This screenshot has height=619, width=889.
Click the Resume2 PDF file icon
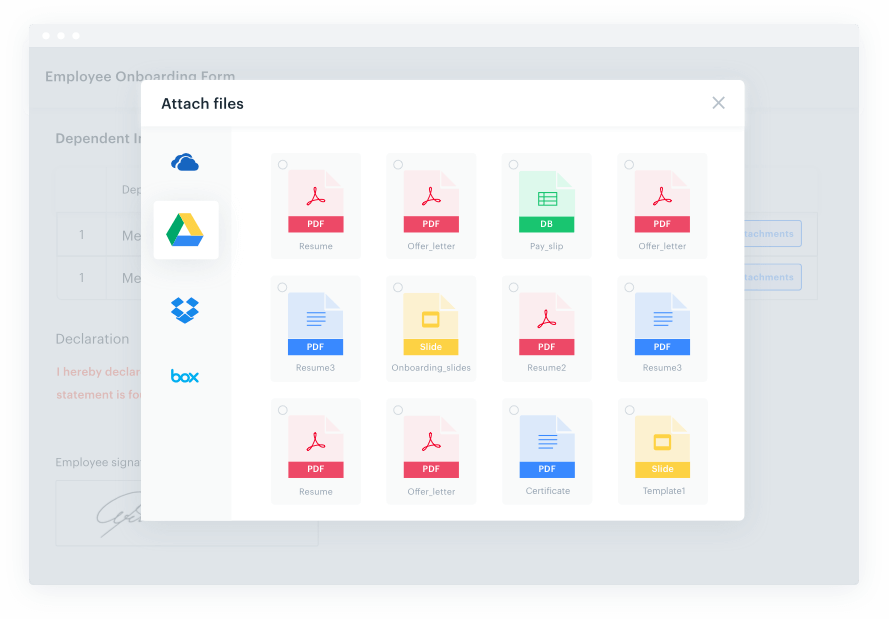pyautogui.click(x=547, y=324)
